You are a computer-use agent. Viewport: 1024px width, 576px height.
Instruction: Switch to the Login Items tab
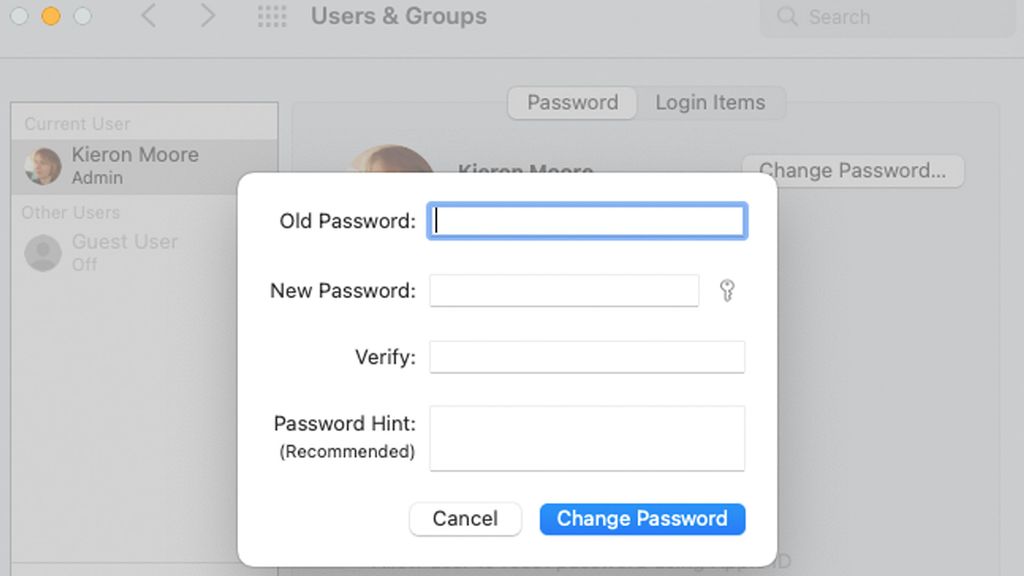click(x=710, y=102)
